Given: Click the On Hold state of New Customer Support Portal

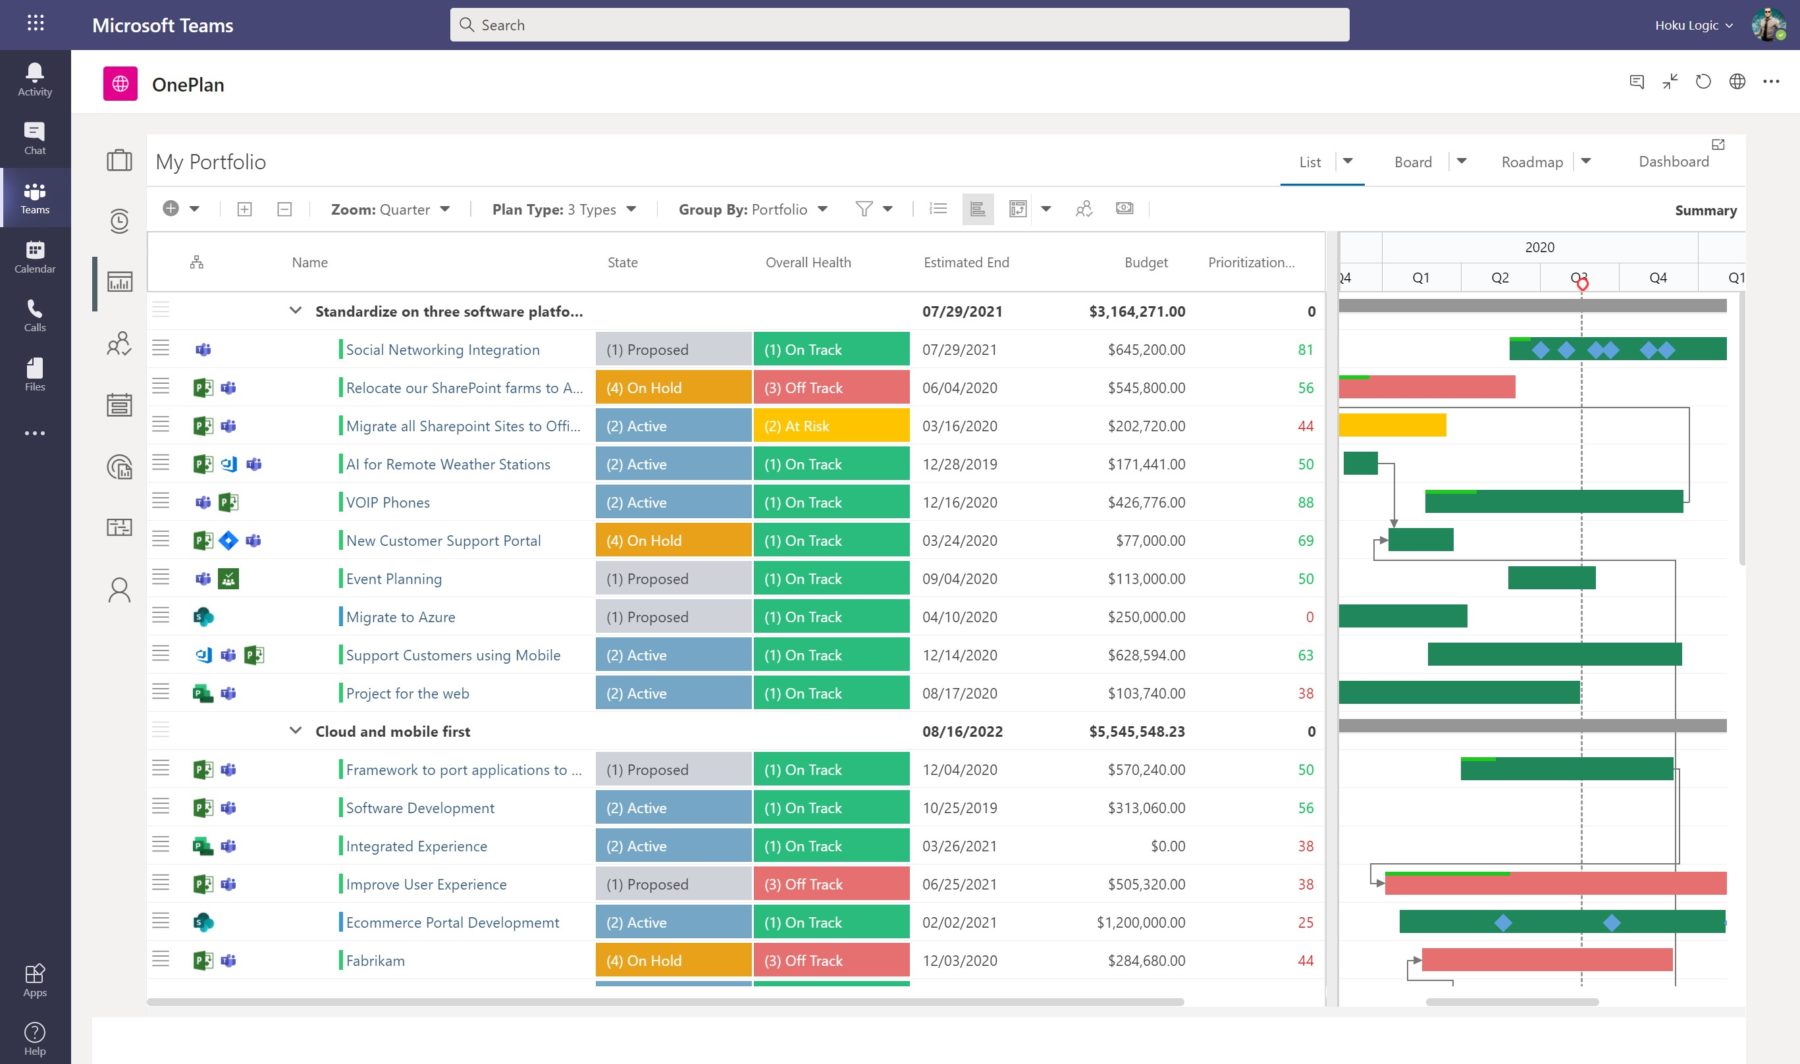Looking at the screenshot, I should (673, 540).
